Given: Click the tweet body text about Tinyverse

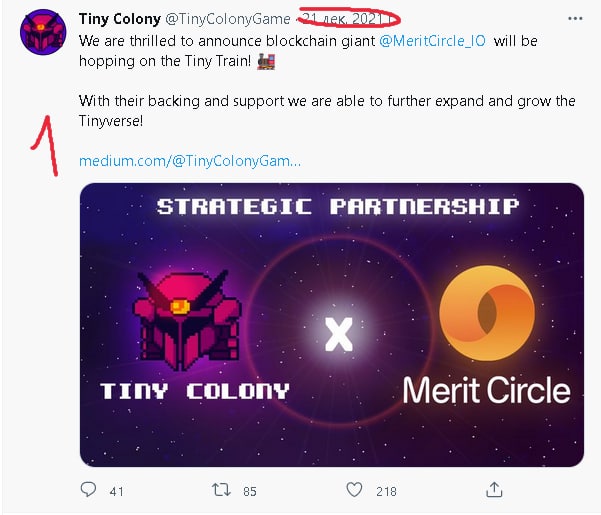Looking at the screenshot, I should point(327,111).
